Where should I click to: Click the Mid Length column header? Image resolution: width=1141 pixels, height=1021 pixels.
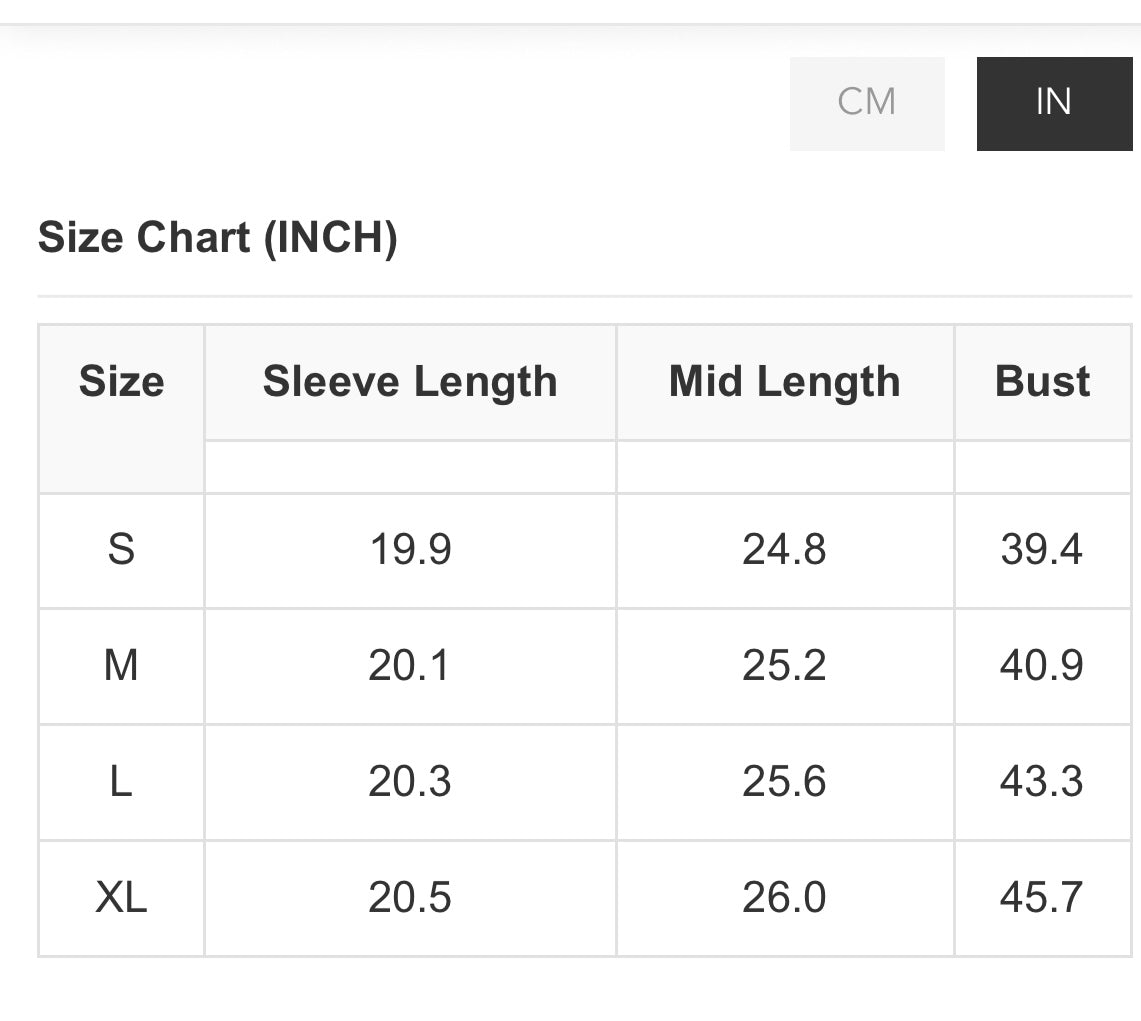click(x=784, y=381)
